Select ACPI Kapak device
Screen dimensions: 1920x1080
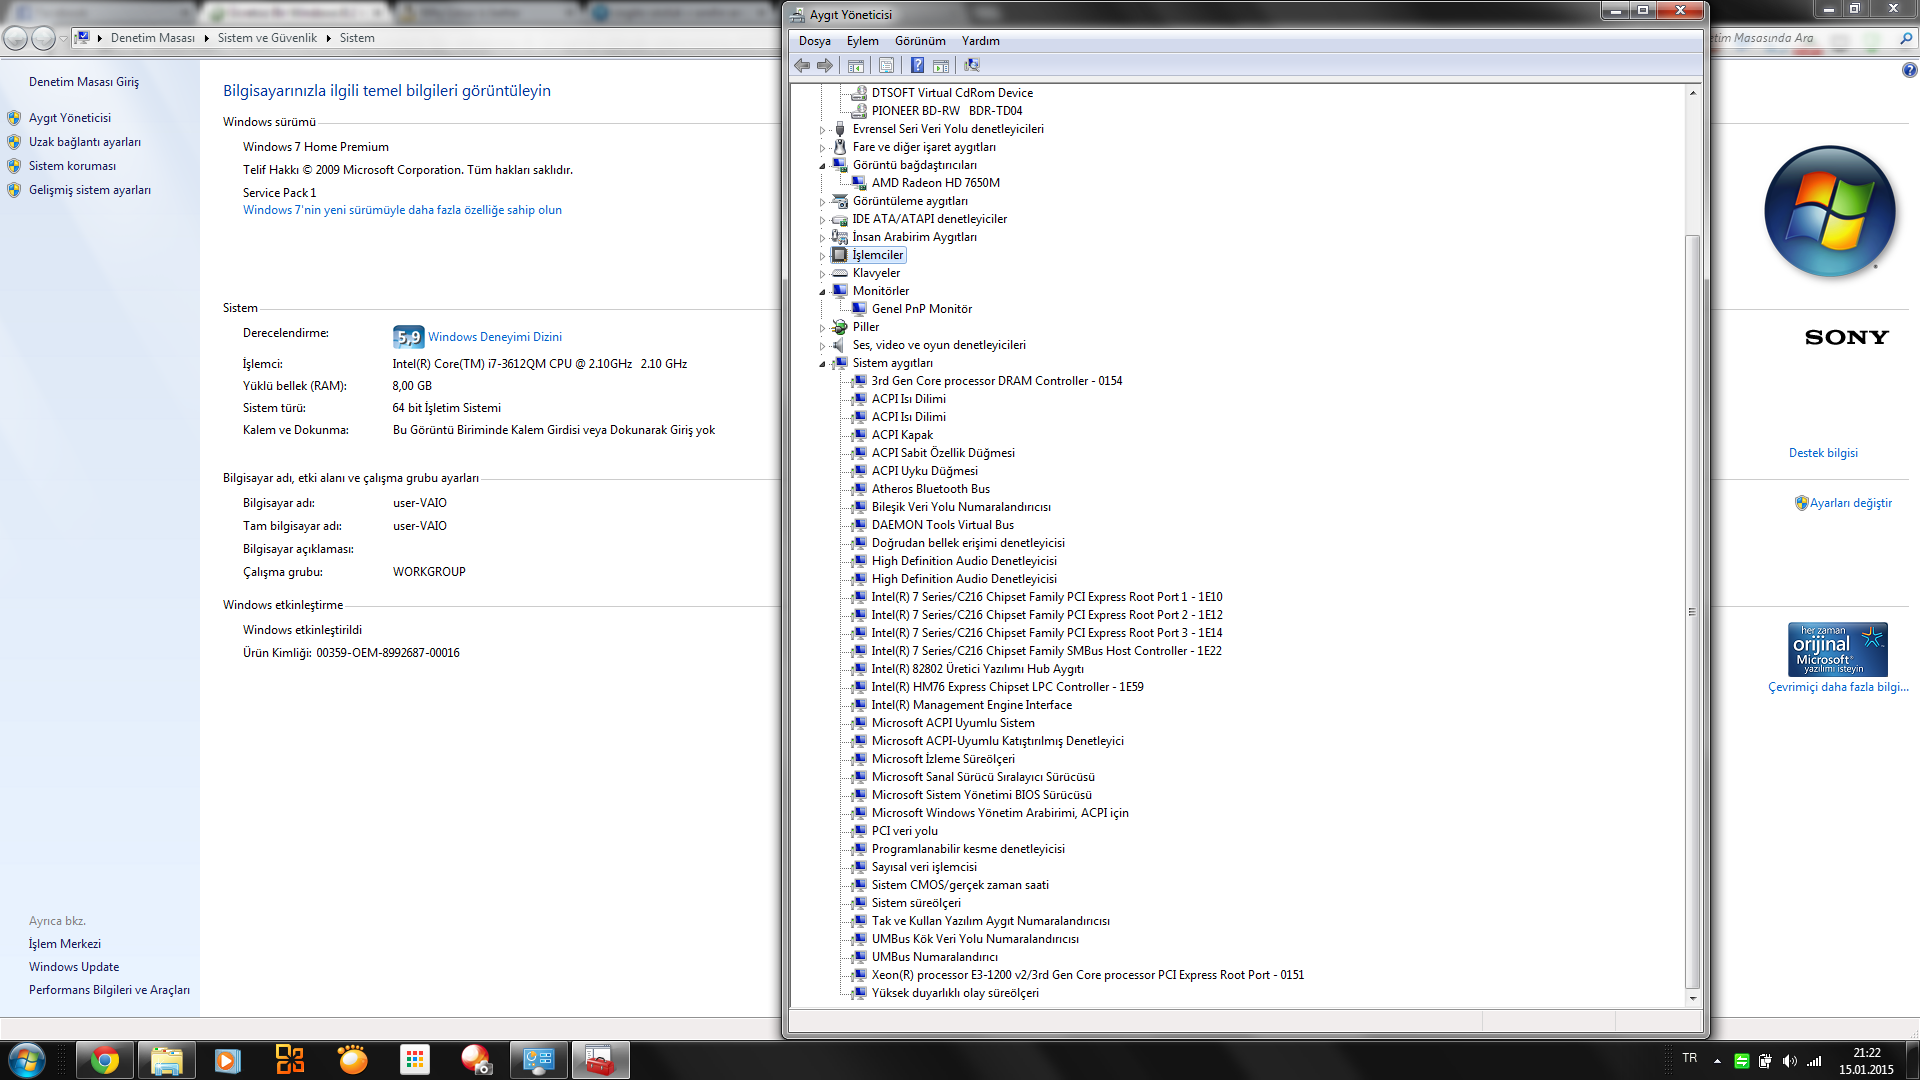click(x=902, y=435)
